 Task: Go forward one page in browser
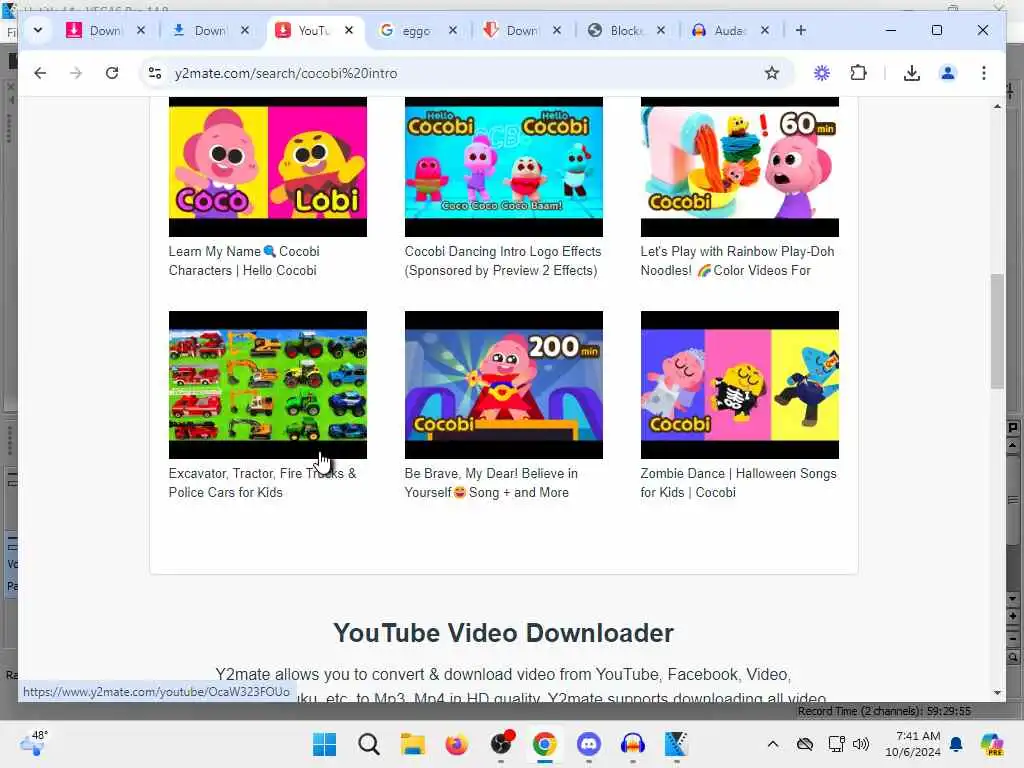(x=76, y=73)
